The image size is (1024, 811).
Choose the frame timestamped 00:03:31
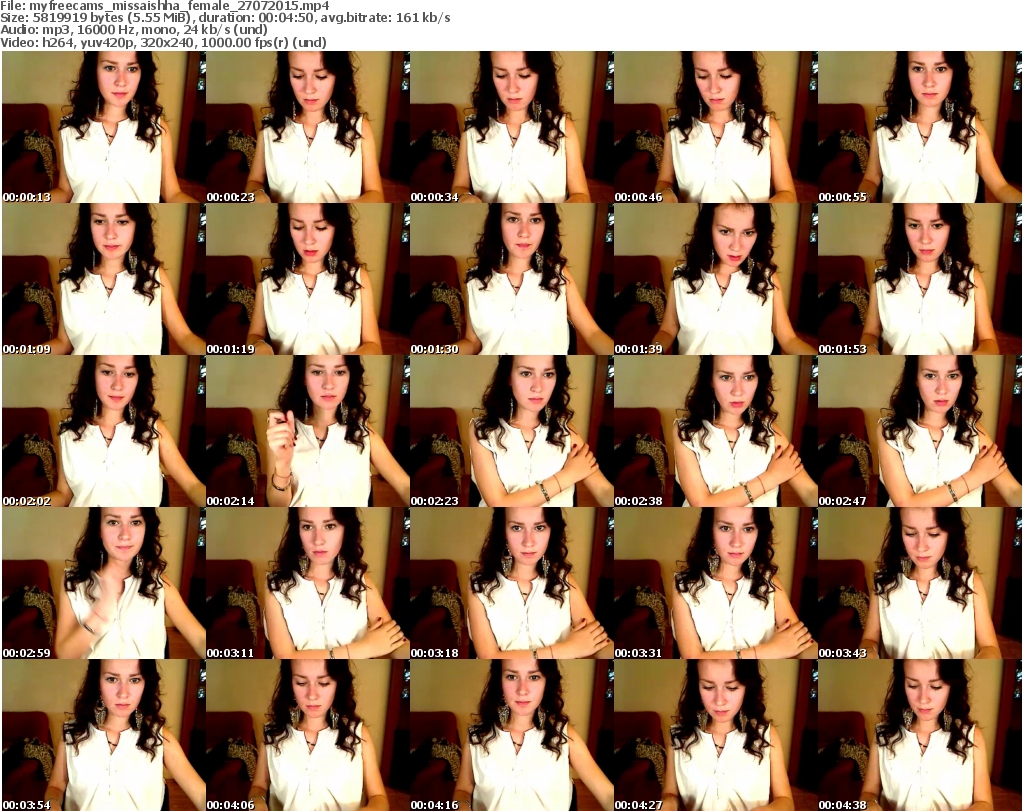pos(716,583)
